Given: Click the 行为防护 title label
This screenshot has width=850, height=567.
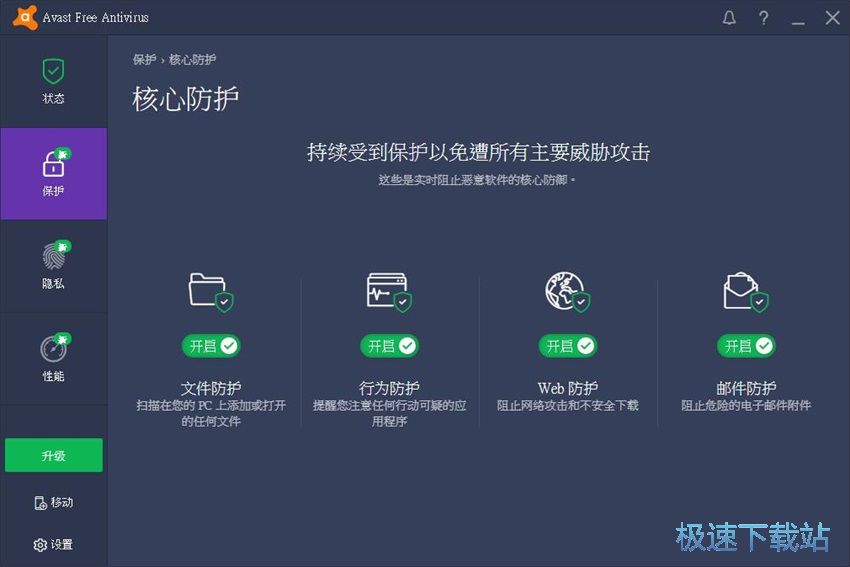Looking at the screenshot, I should pyautogui.click(x=389, y=388).
